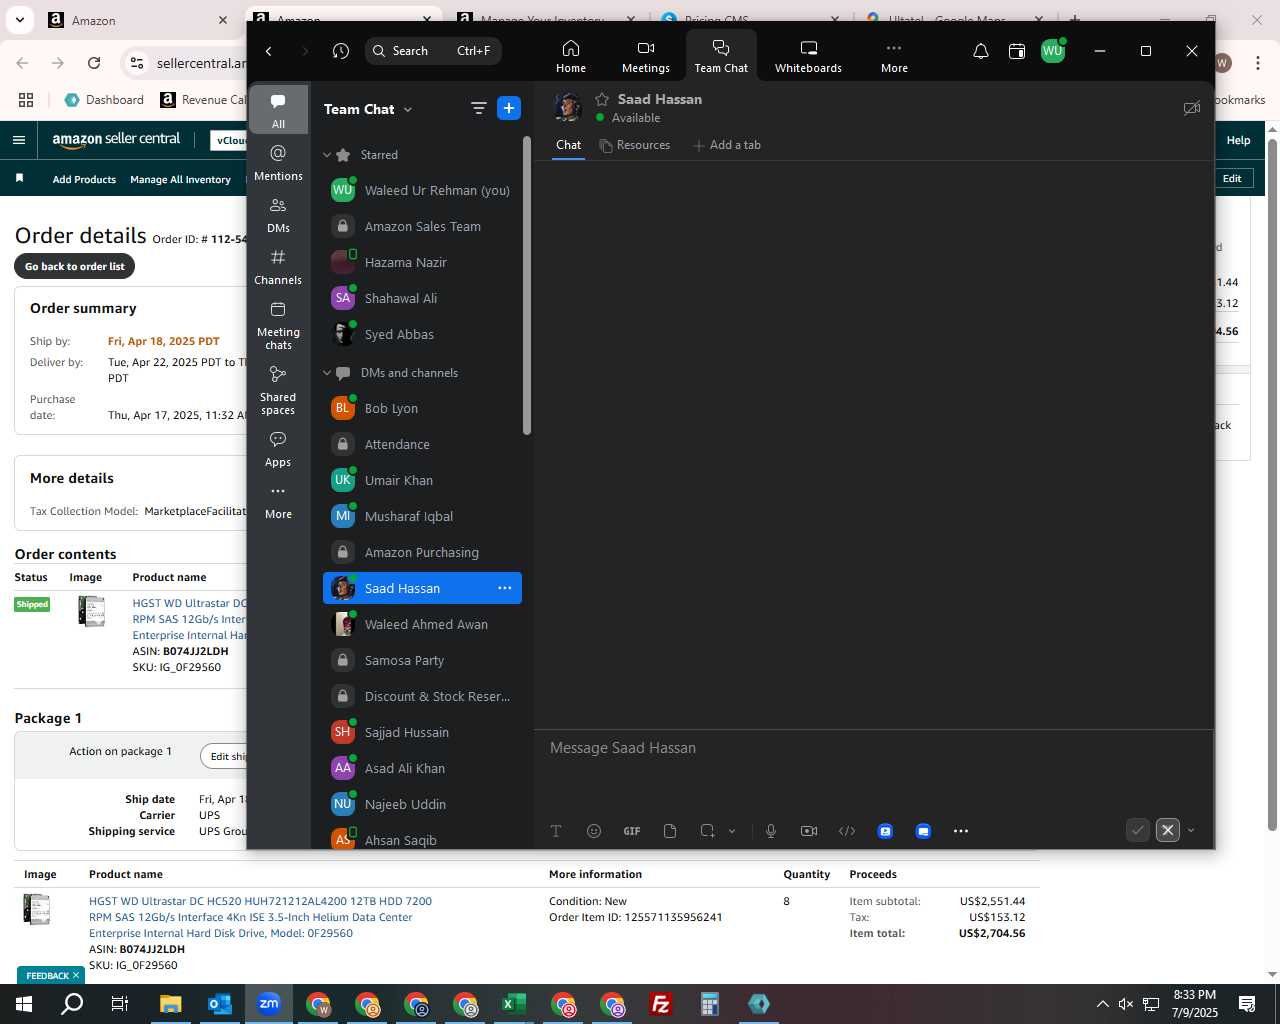Open chat with Waleed Ahmed Awan
The width and height of the screenshot is (1280, 1024).
click(422, 624)
